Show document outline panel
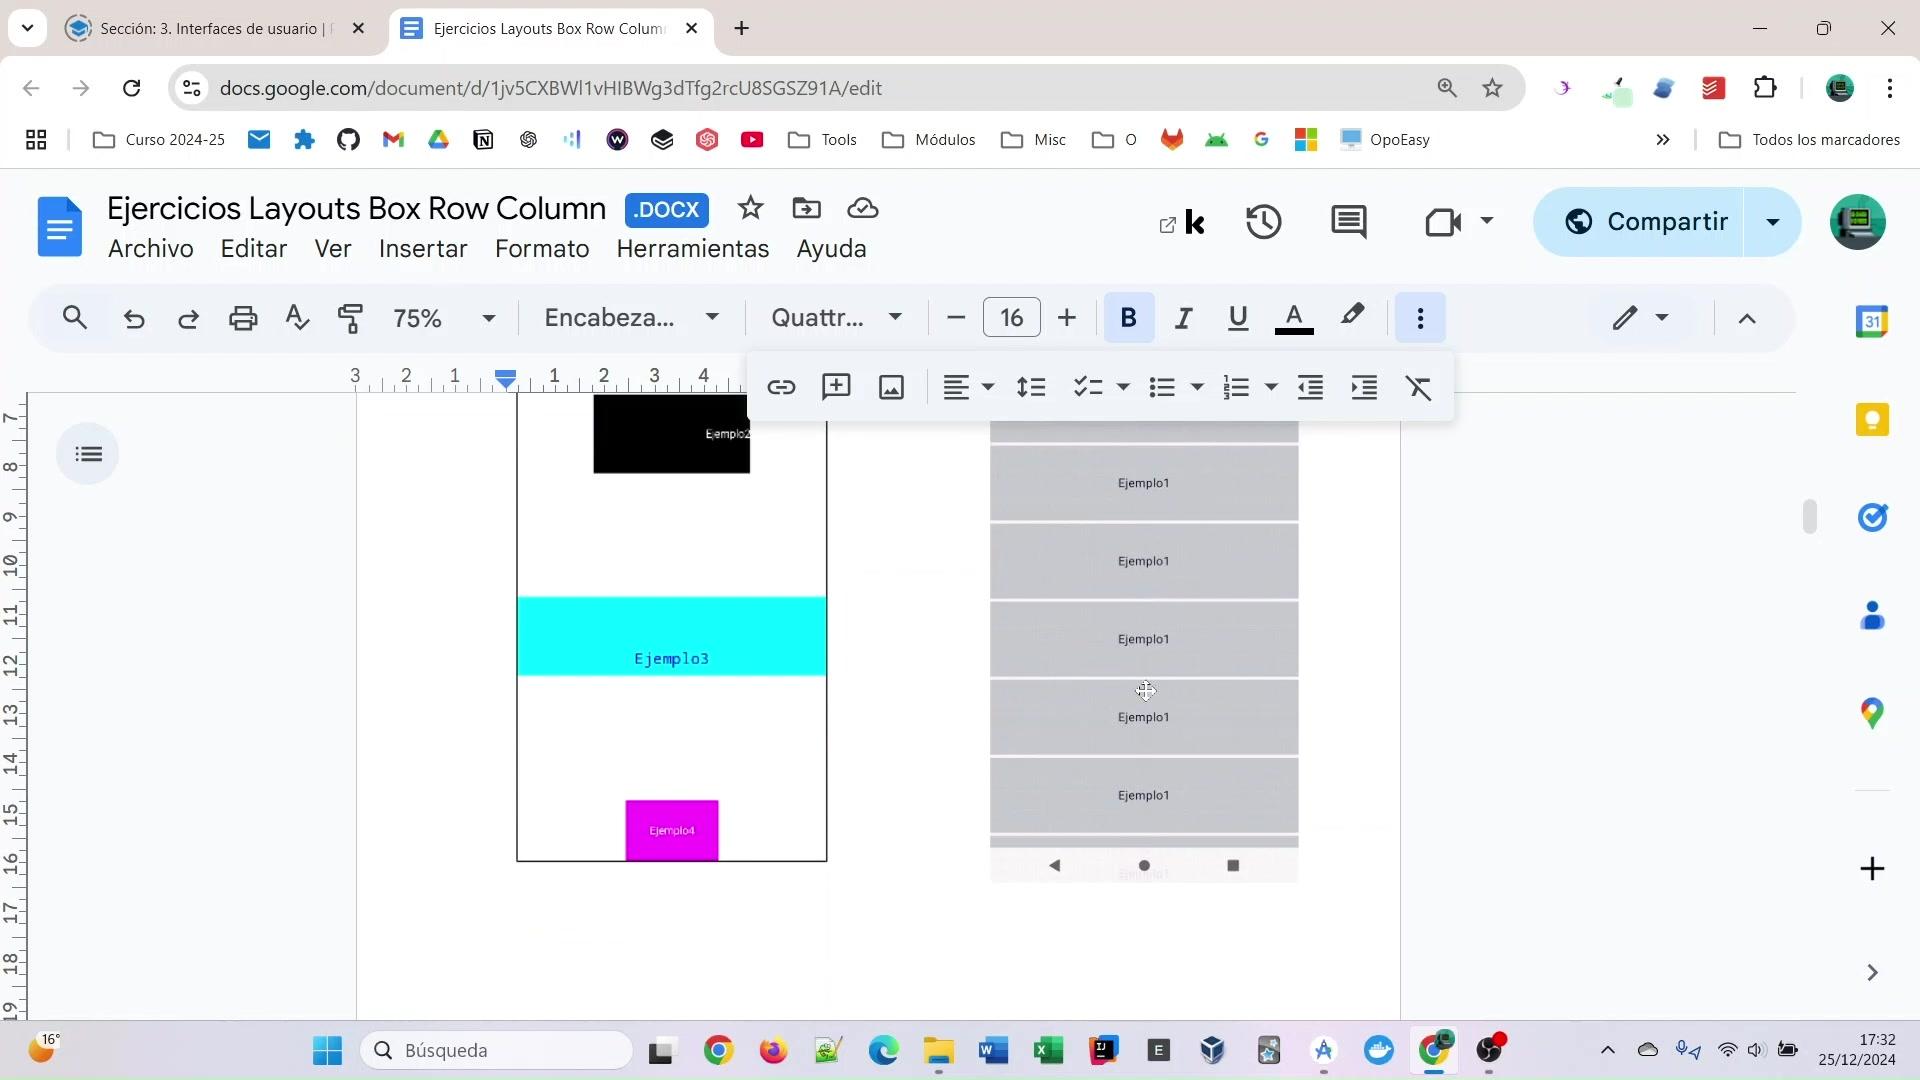Viewport: 1920px width, 1080px height. pos(88,454)
